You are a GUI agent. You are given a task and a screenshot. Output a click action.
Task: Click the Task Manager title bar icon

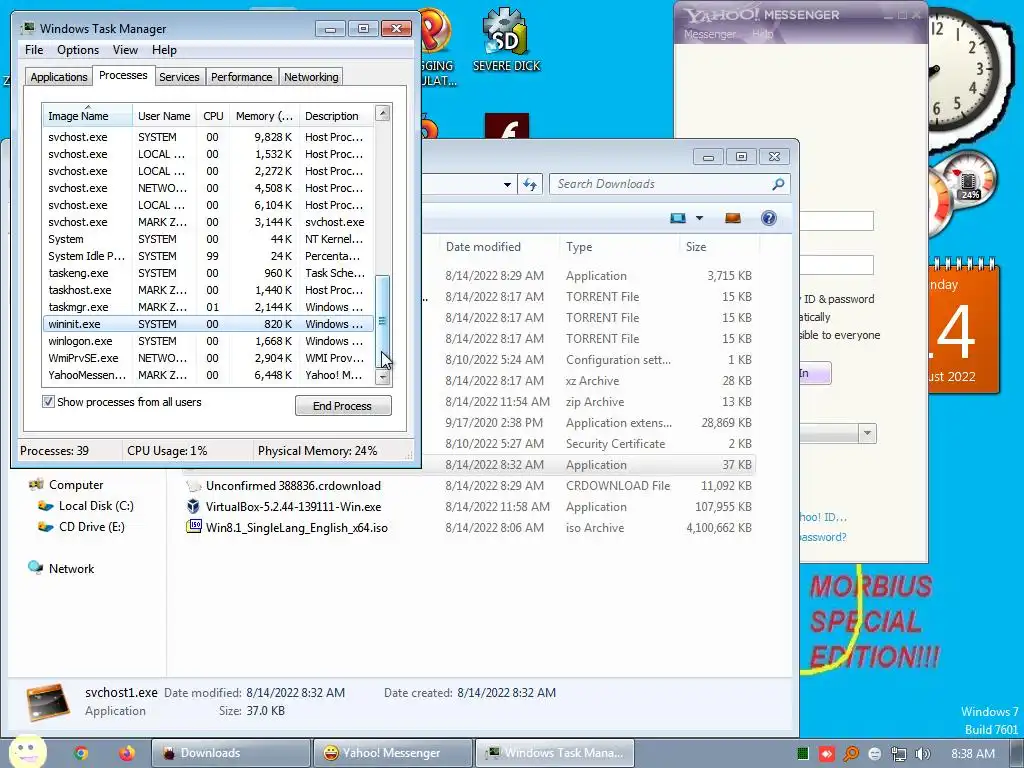pos(28,29)
